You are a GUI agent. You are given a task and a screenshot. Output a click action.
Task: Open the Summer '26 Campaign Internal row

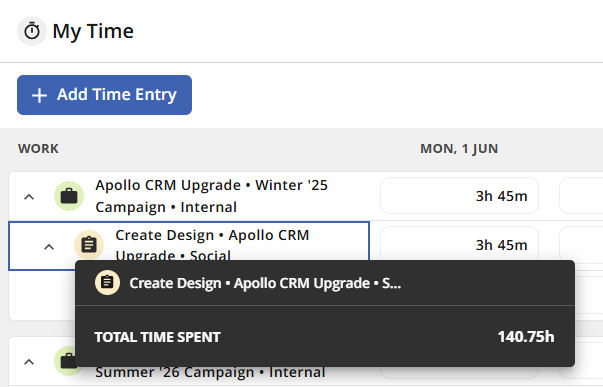click(x=210, y=372)
